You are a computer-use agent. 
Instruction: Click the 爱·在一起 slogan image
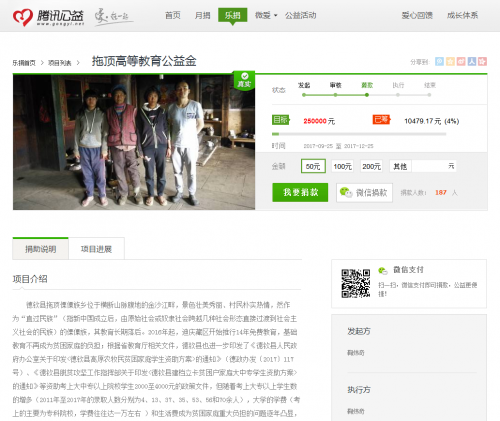pyautogui.click(x=113, y=17)
